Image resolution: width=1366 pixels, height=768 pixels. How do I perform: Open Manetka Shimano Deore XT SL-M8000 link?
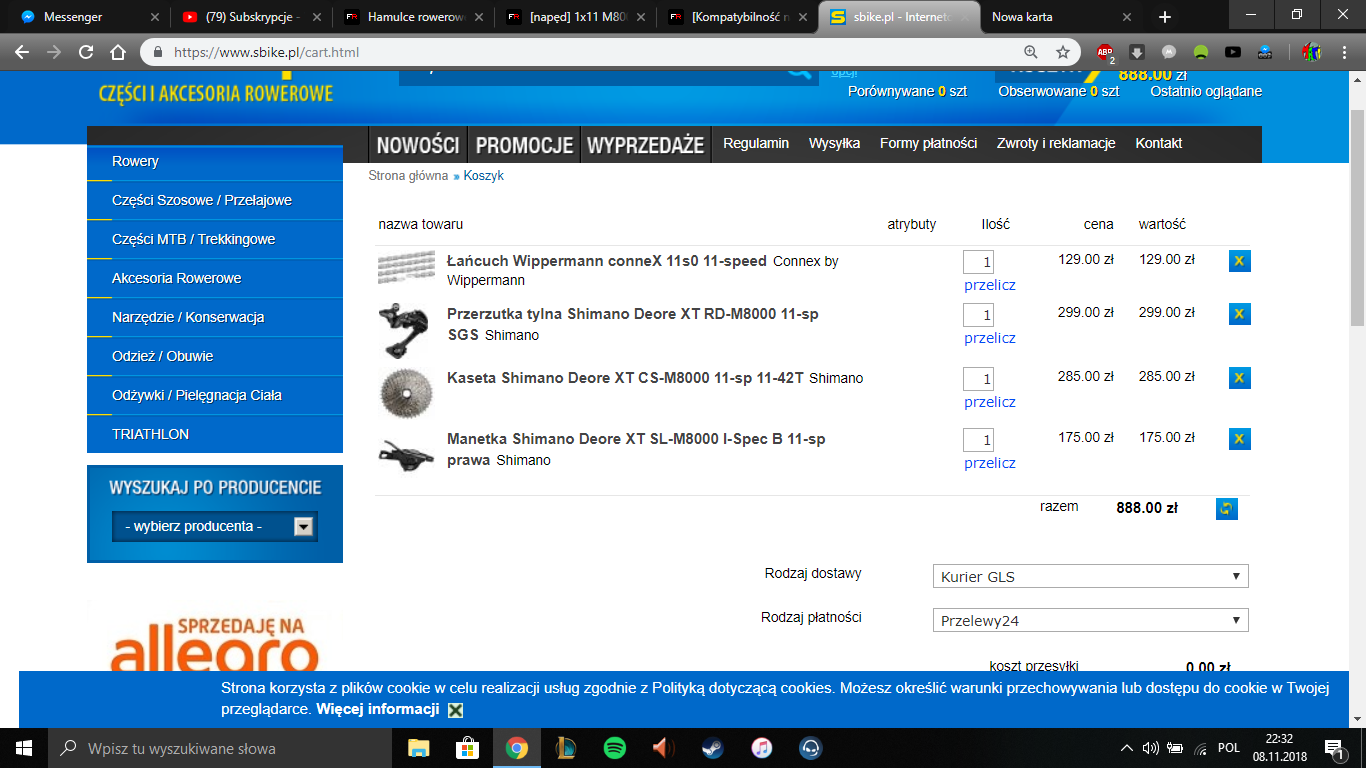point(636,449)
